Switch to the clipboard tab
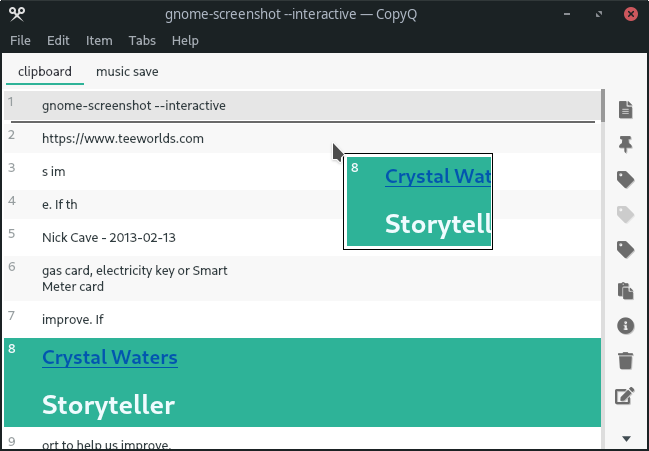 (45, 72)
